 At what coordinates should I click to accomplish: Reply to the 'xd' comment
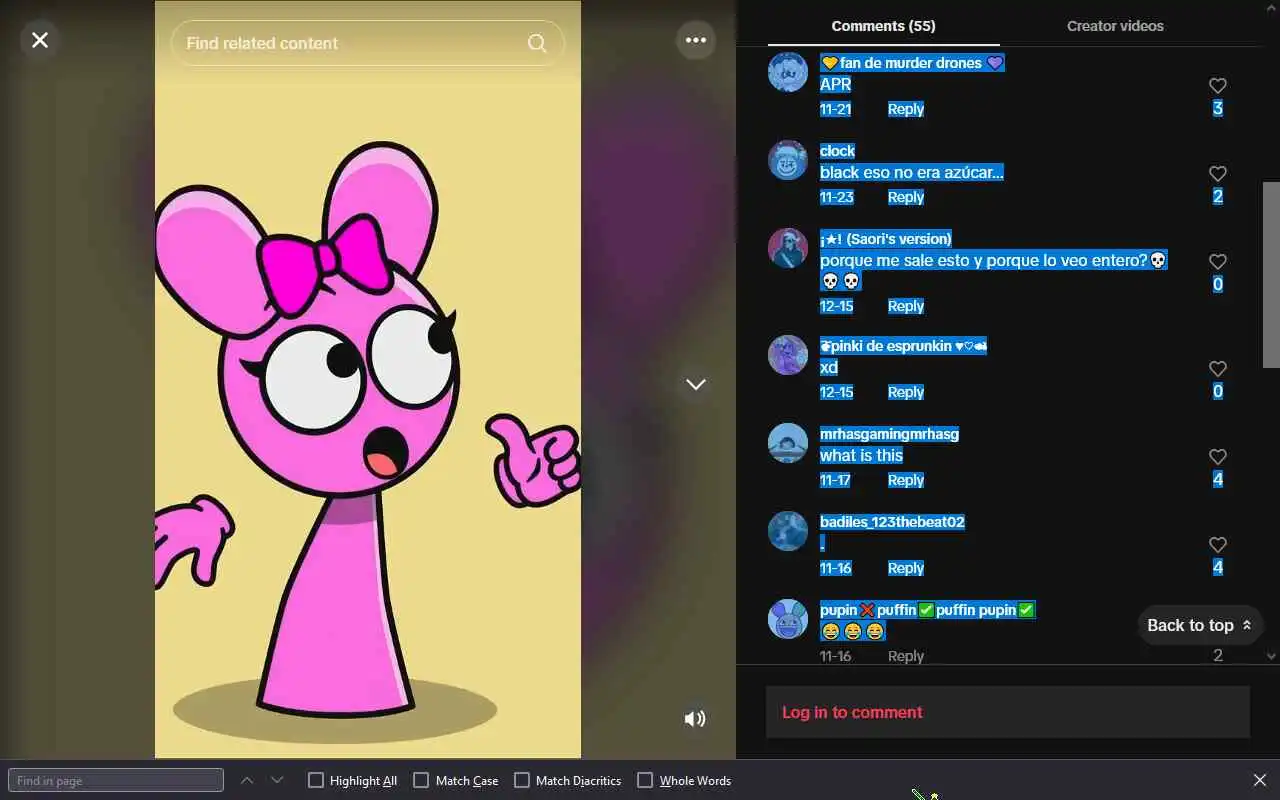[x=906, y=392]
